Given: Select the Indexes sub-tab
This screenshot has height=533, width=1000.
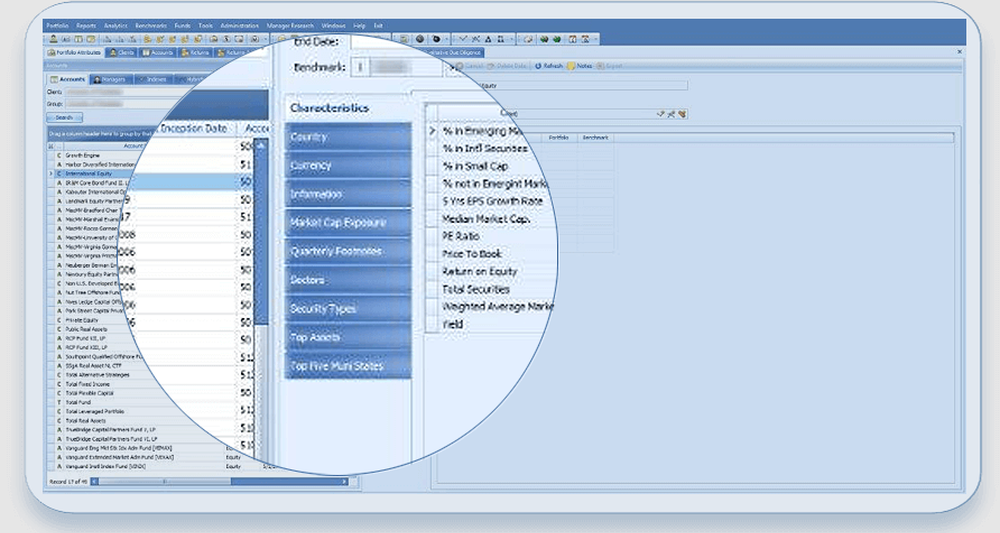Looking at the screenshot, I should [x=152, y=79].
